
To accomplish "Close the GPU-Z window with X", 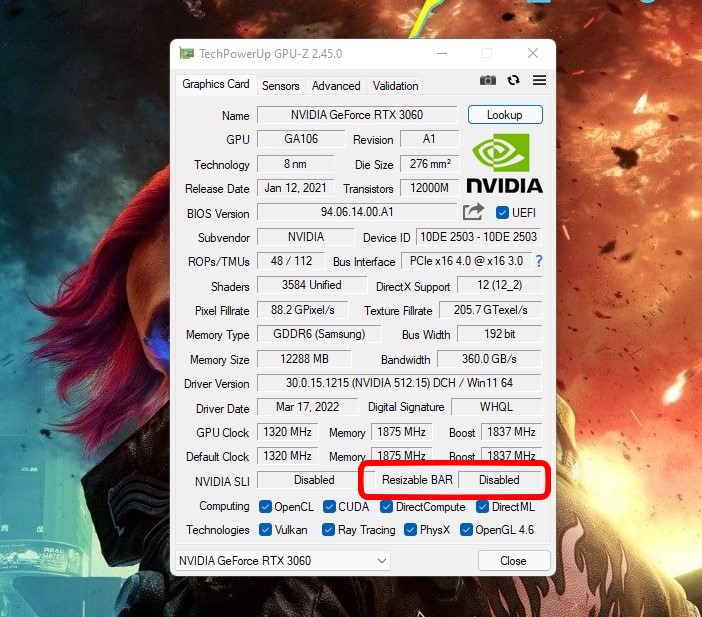I will [533, 54].
